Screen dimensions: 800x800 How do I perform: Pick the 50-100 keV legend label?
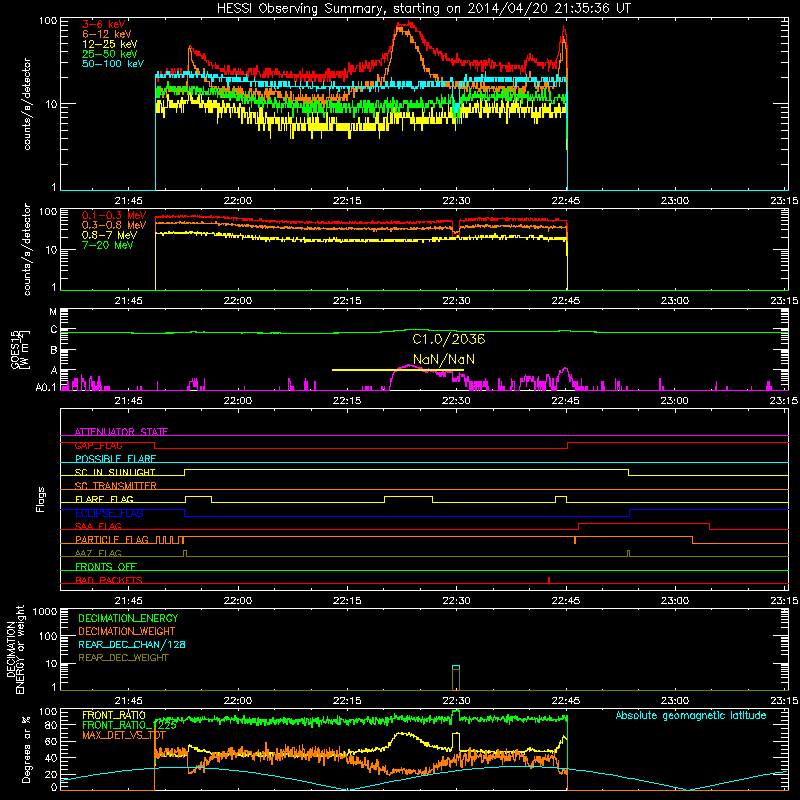click(x=113, y=64)
